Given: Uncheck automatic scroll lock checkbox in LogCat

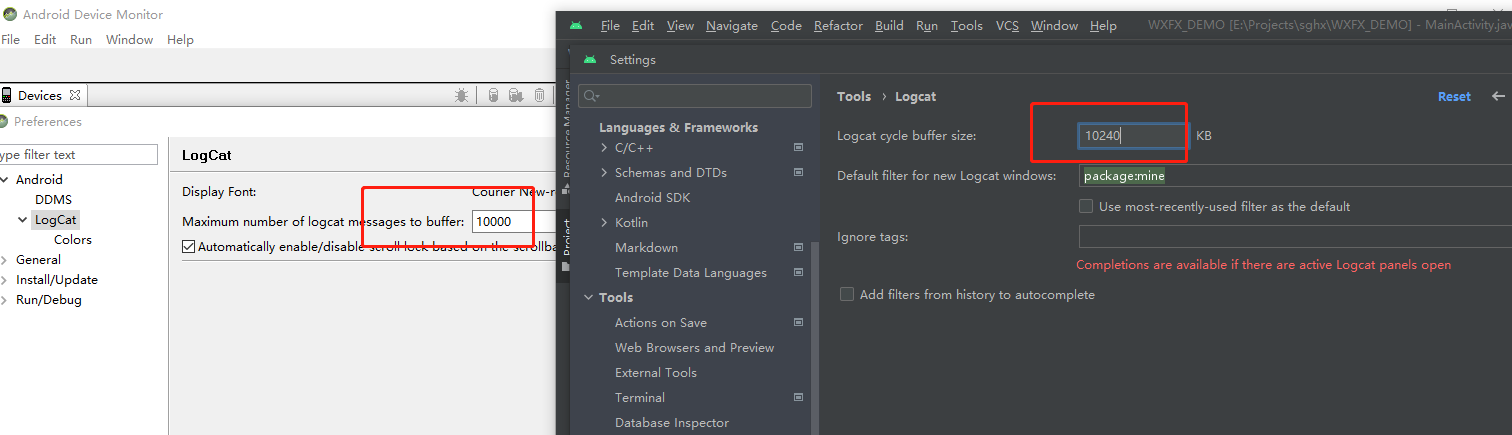Looking at the screenshot, I should point(189,247).
